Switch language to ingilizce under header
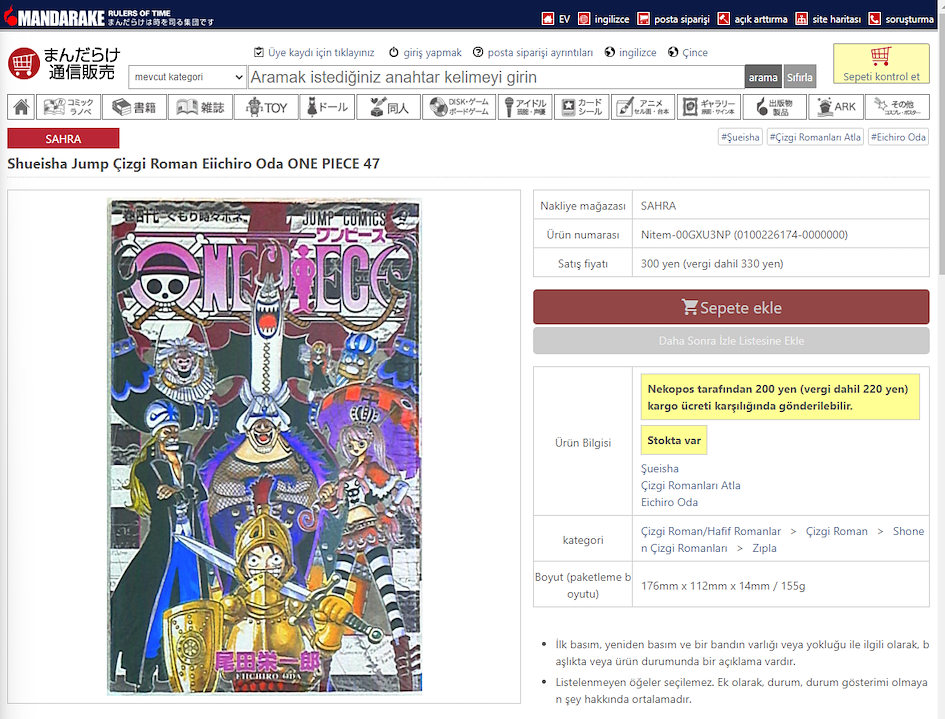The height and width of the screenshot is (719, 945). pos(630,52)
